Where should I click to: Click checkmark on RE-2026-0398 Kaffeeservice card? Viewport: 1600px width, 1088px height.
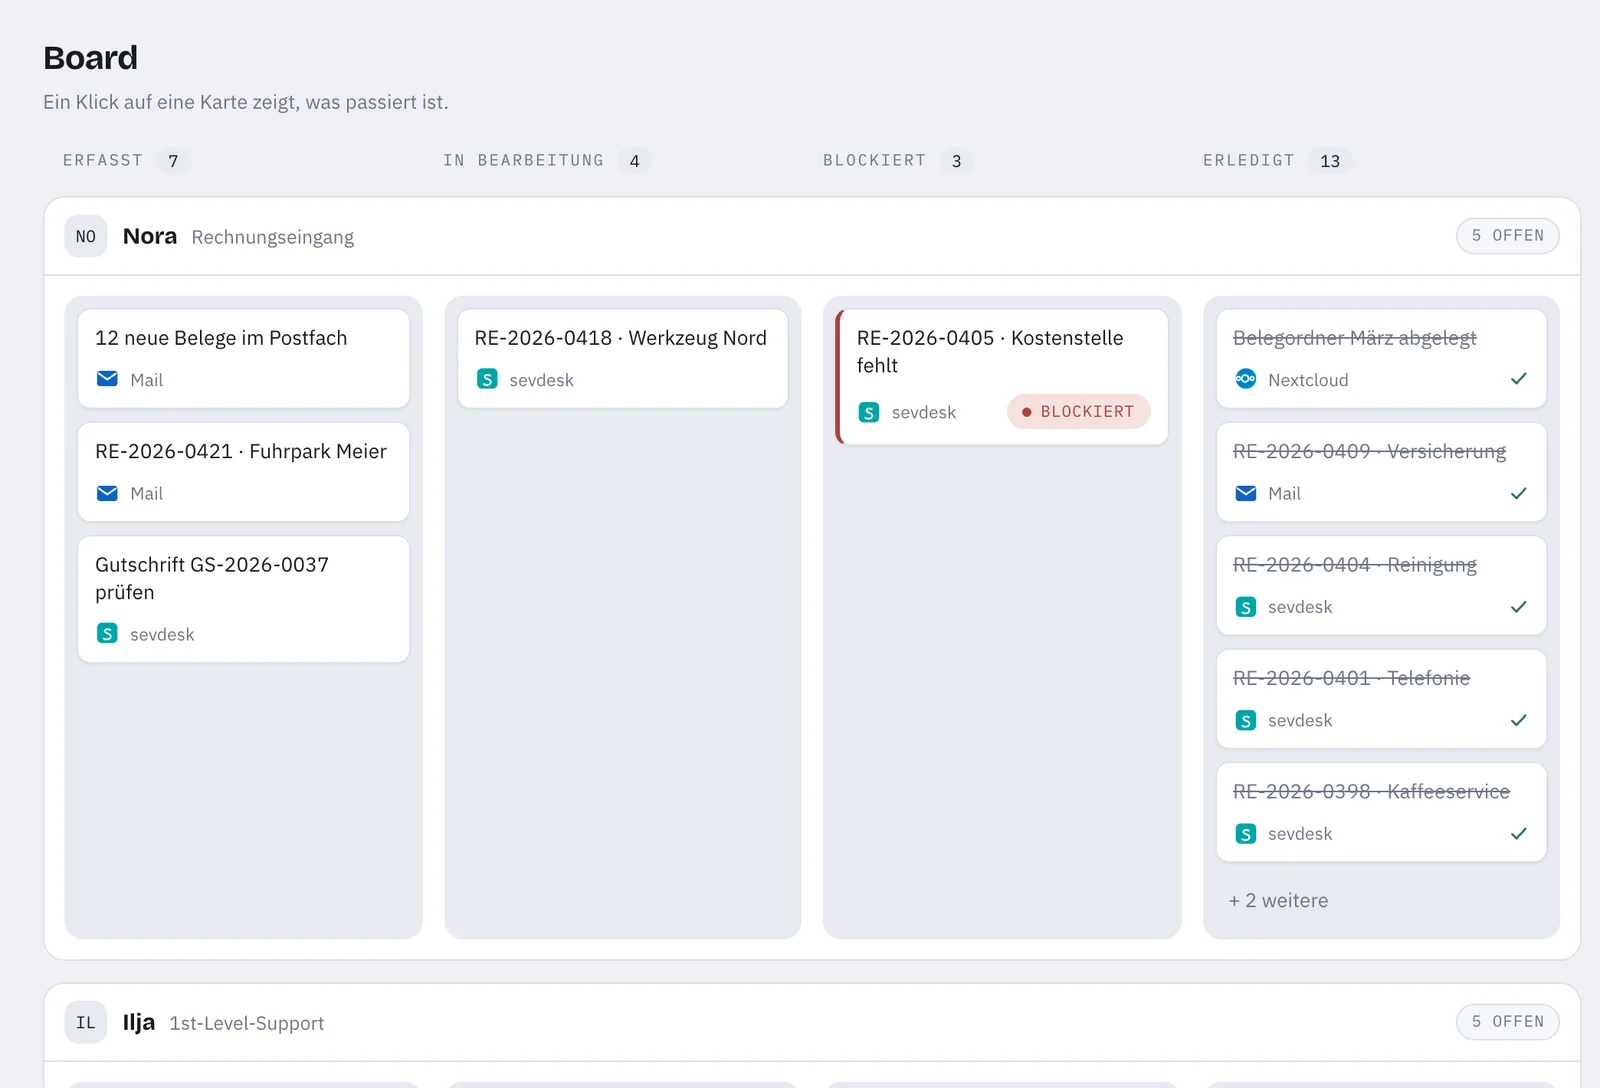pyautogui.click(x=1518, y=833)
